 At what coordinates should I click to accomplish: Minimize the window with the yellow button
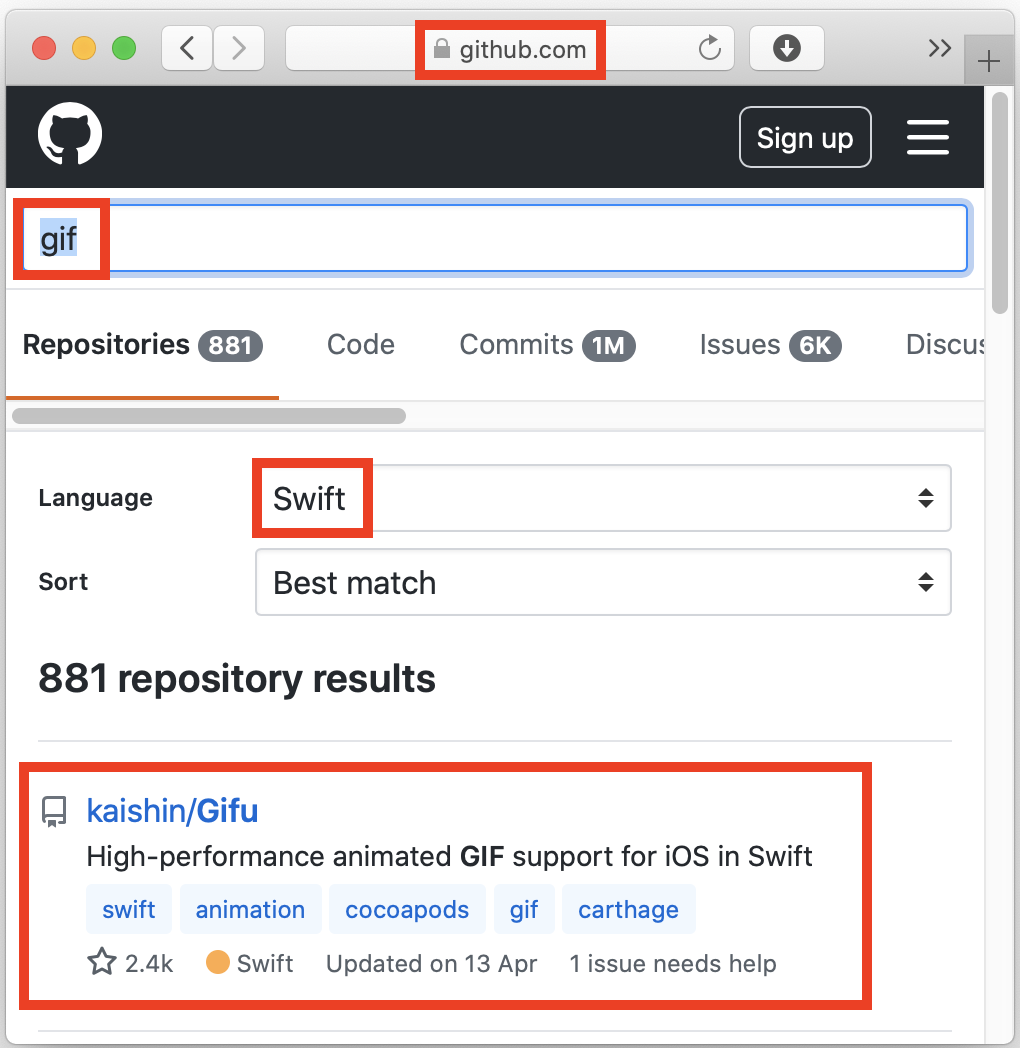(84, 48)
